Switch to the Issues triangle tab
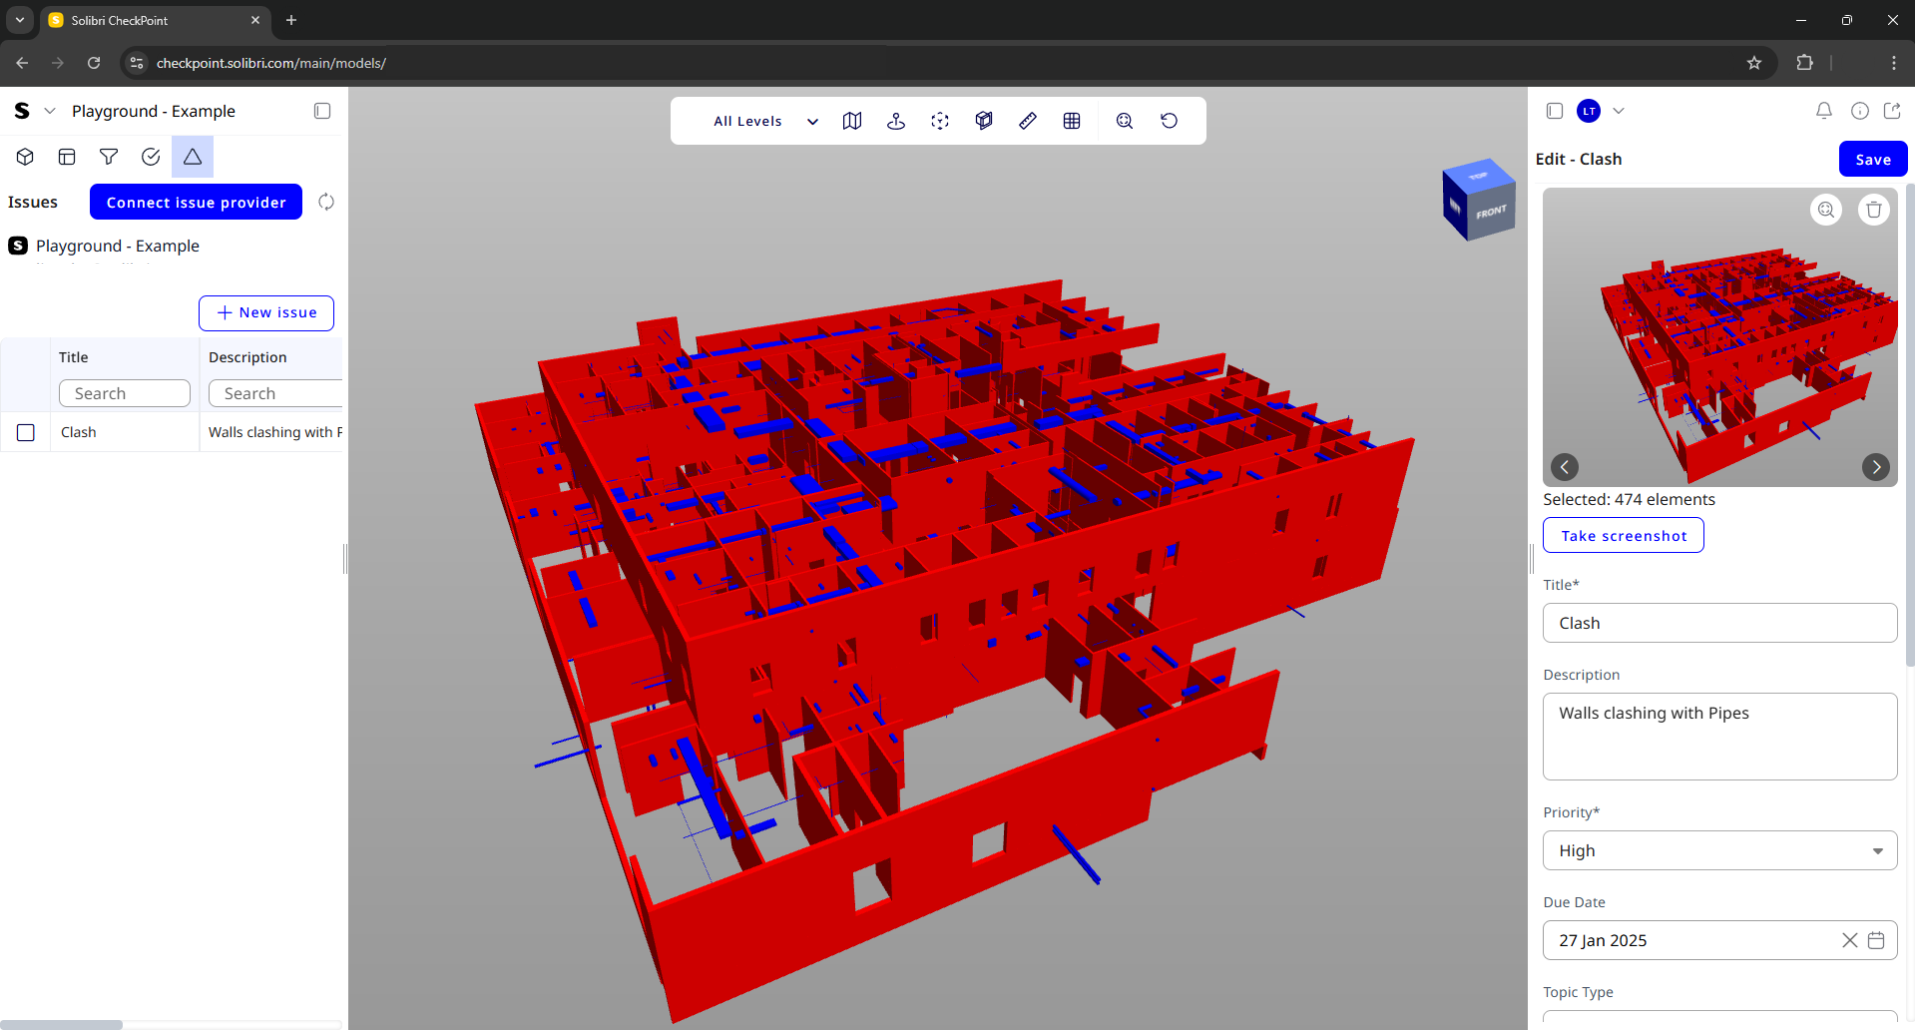 point(192,157)
